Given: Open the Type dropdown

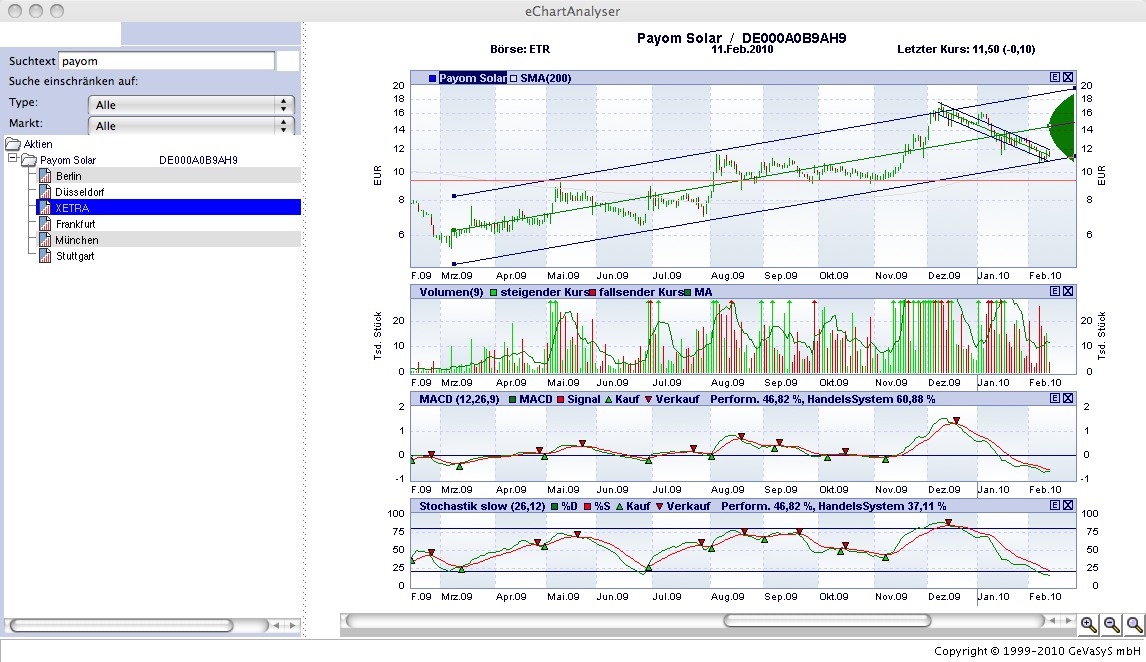Looking at the screenshot, I should point(191,105).
